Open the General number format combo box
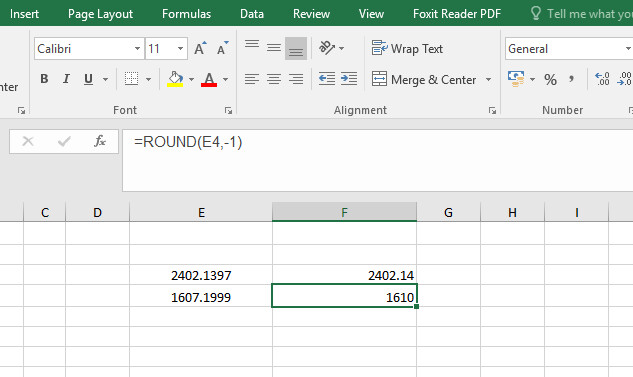The width and height of the screenshot is (633, 377). click(x=569, y=49)
